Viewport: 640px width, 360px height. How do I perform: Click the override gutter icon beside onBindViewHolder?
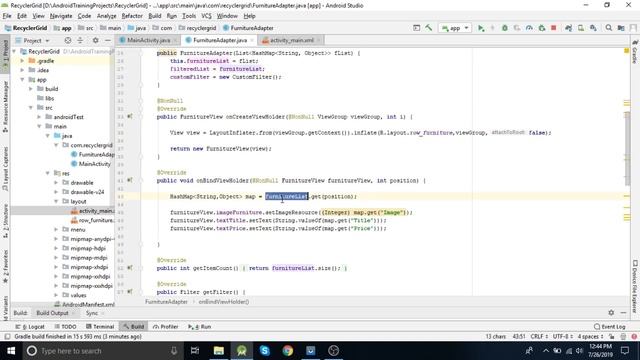(x=130, y=180)
